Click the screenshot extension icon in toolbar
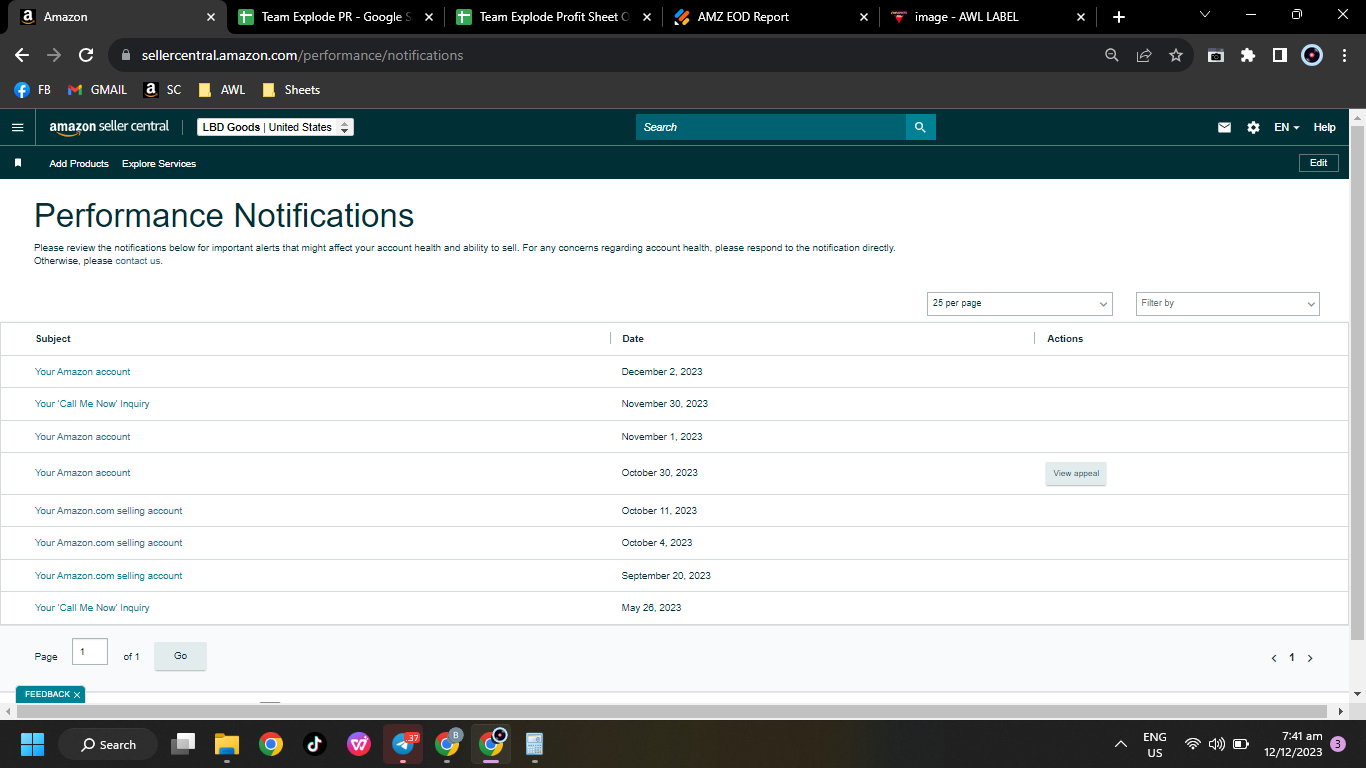1366x768 pixels. (1216, 55)
